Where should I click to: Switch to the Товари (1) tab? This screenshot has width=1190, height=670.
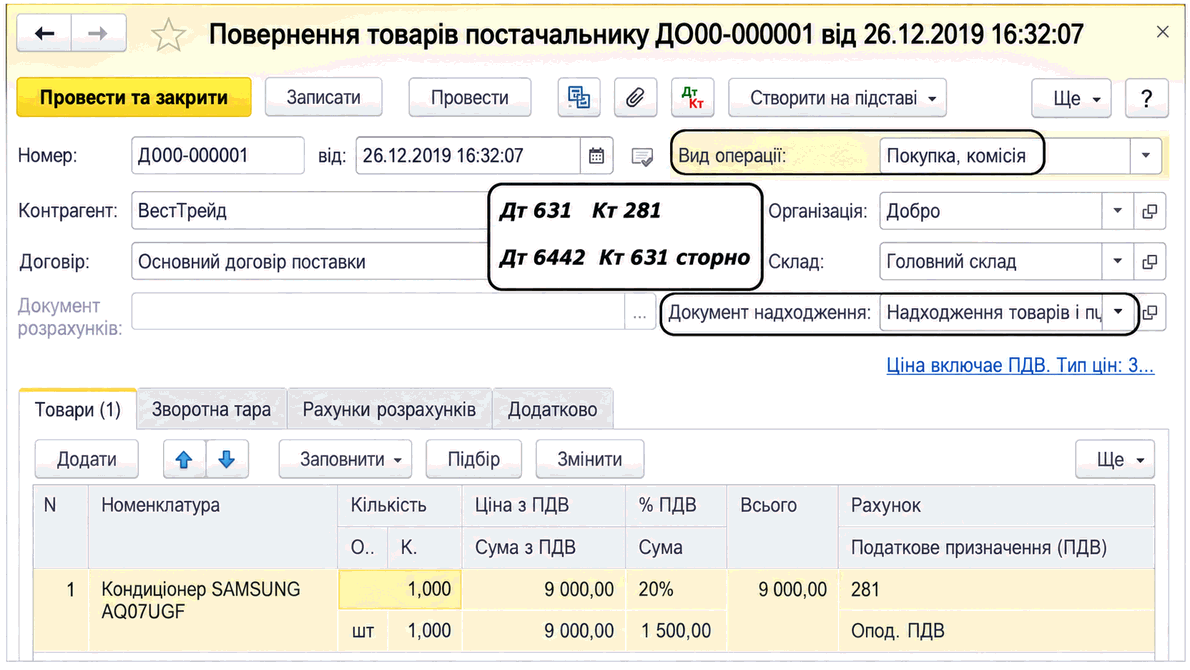tap(77, 410)
